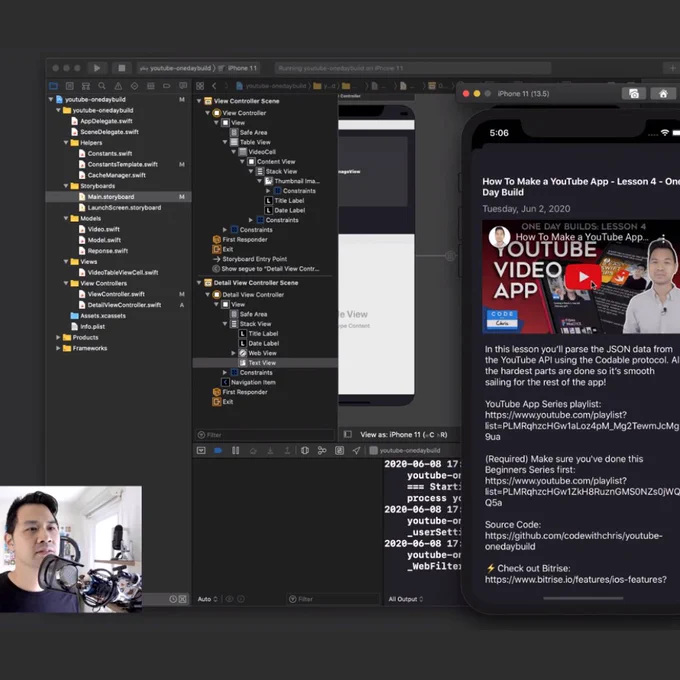Hide the debug area
The height and width of the screenshot is (680, 680).
click(201, 451)
